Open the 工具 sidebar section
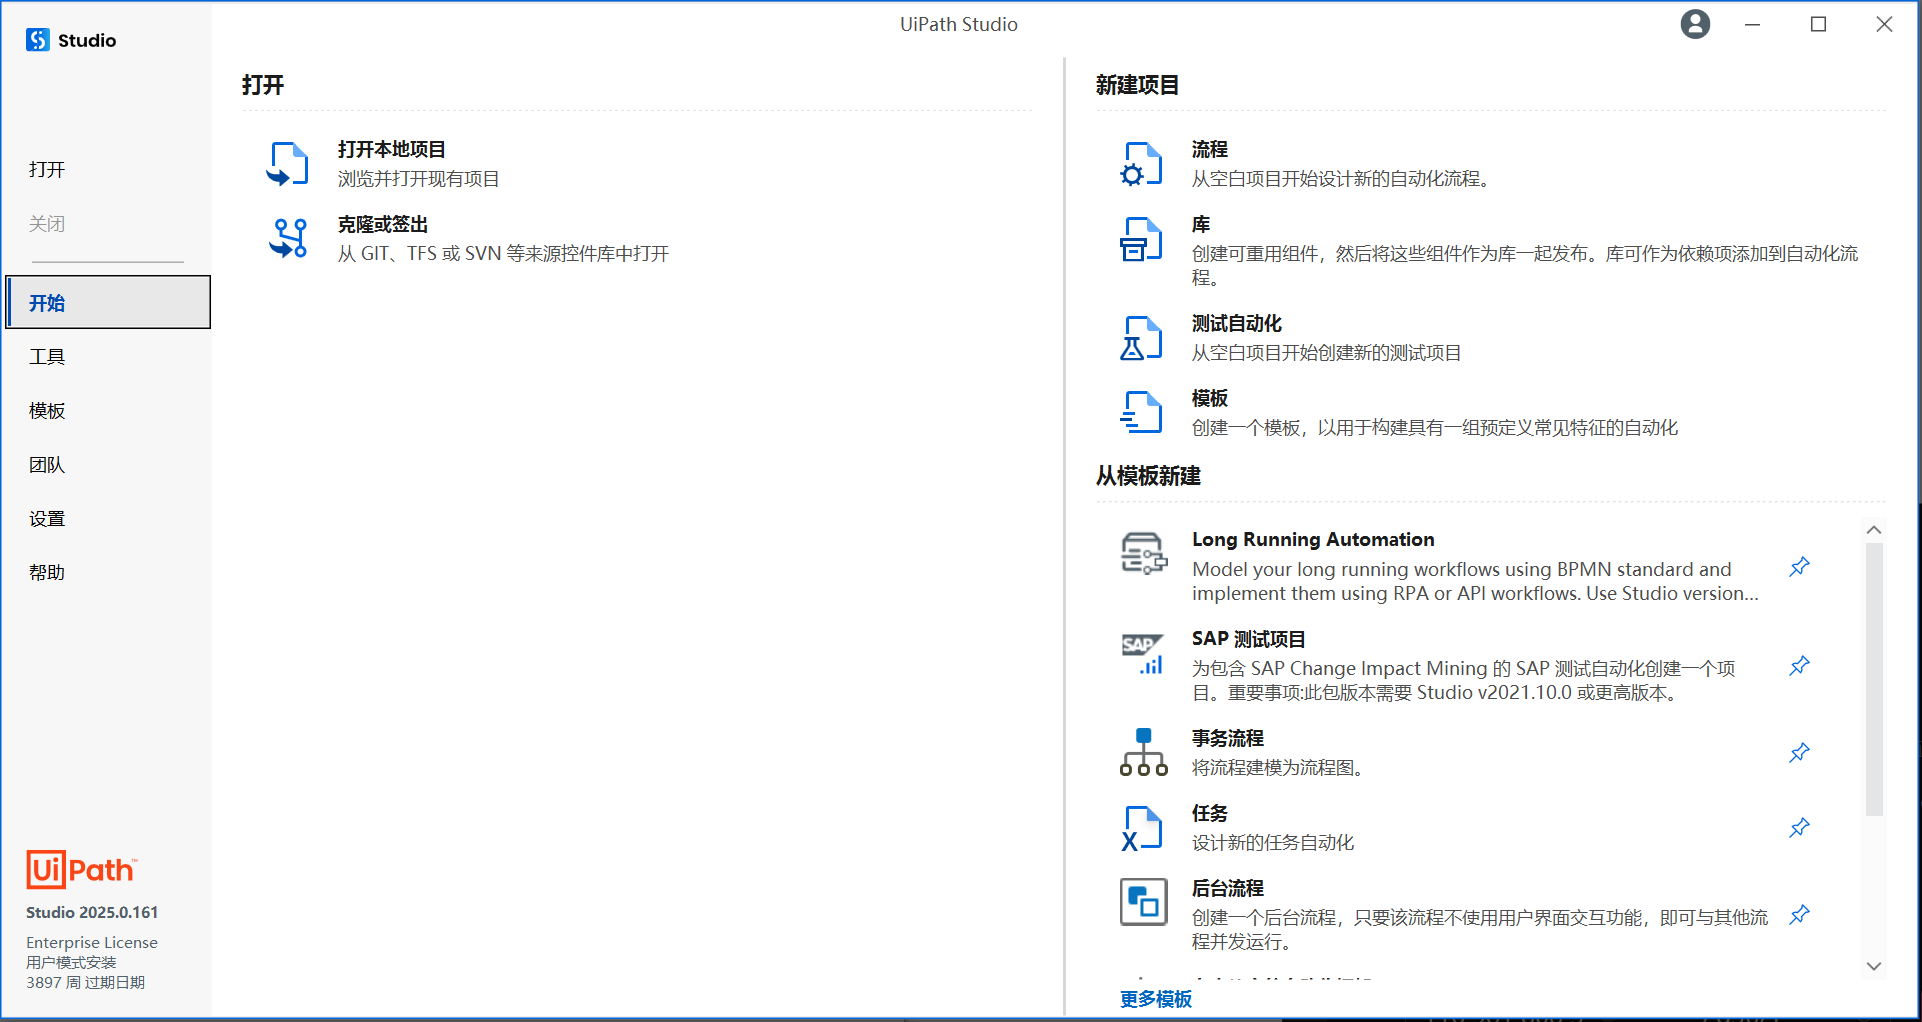Screen dimensions: 1922x1022 47,357
